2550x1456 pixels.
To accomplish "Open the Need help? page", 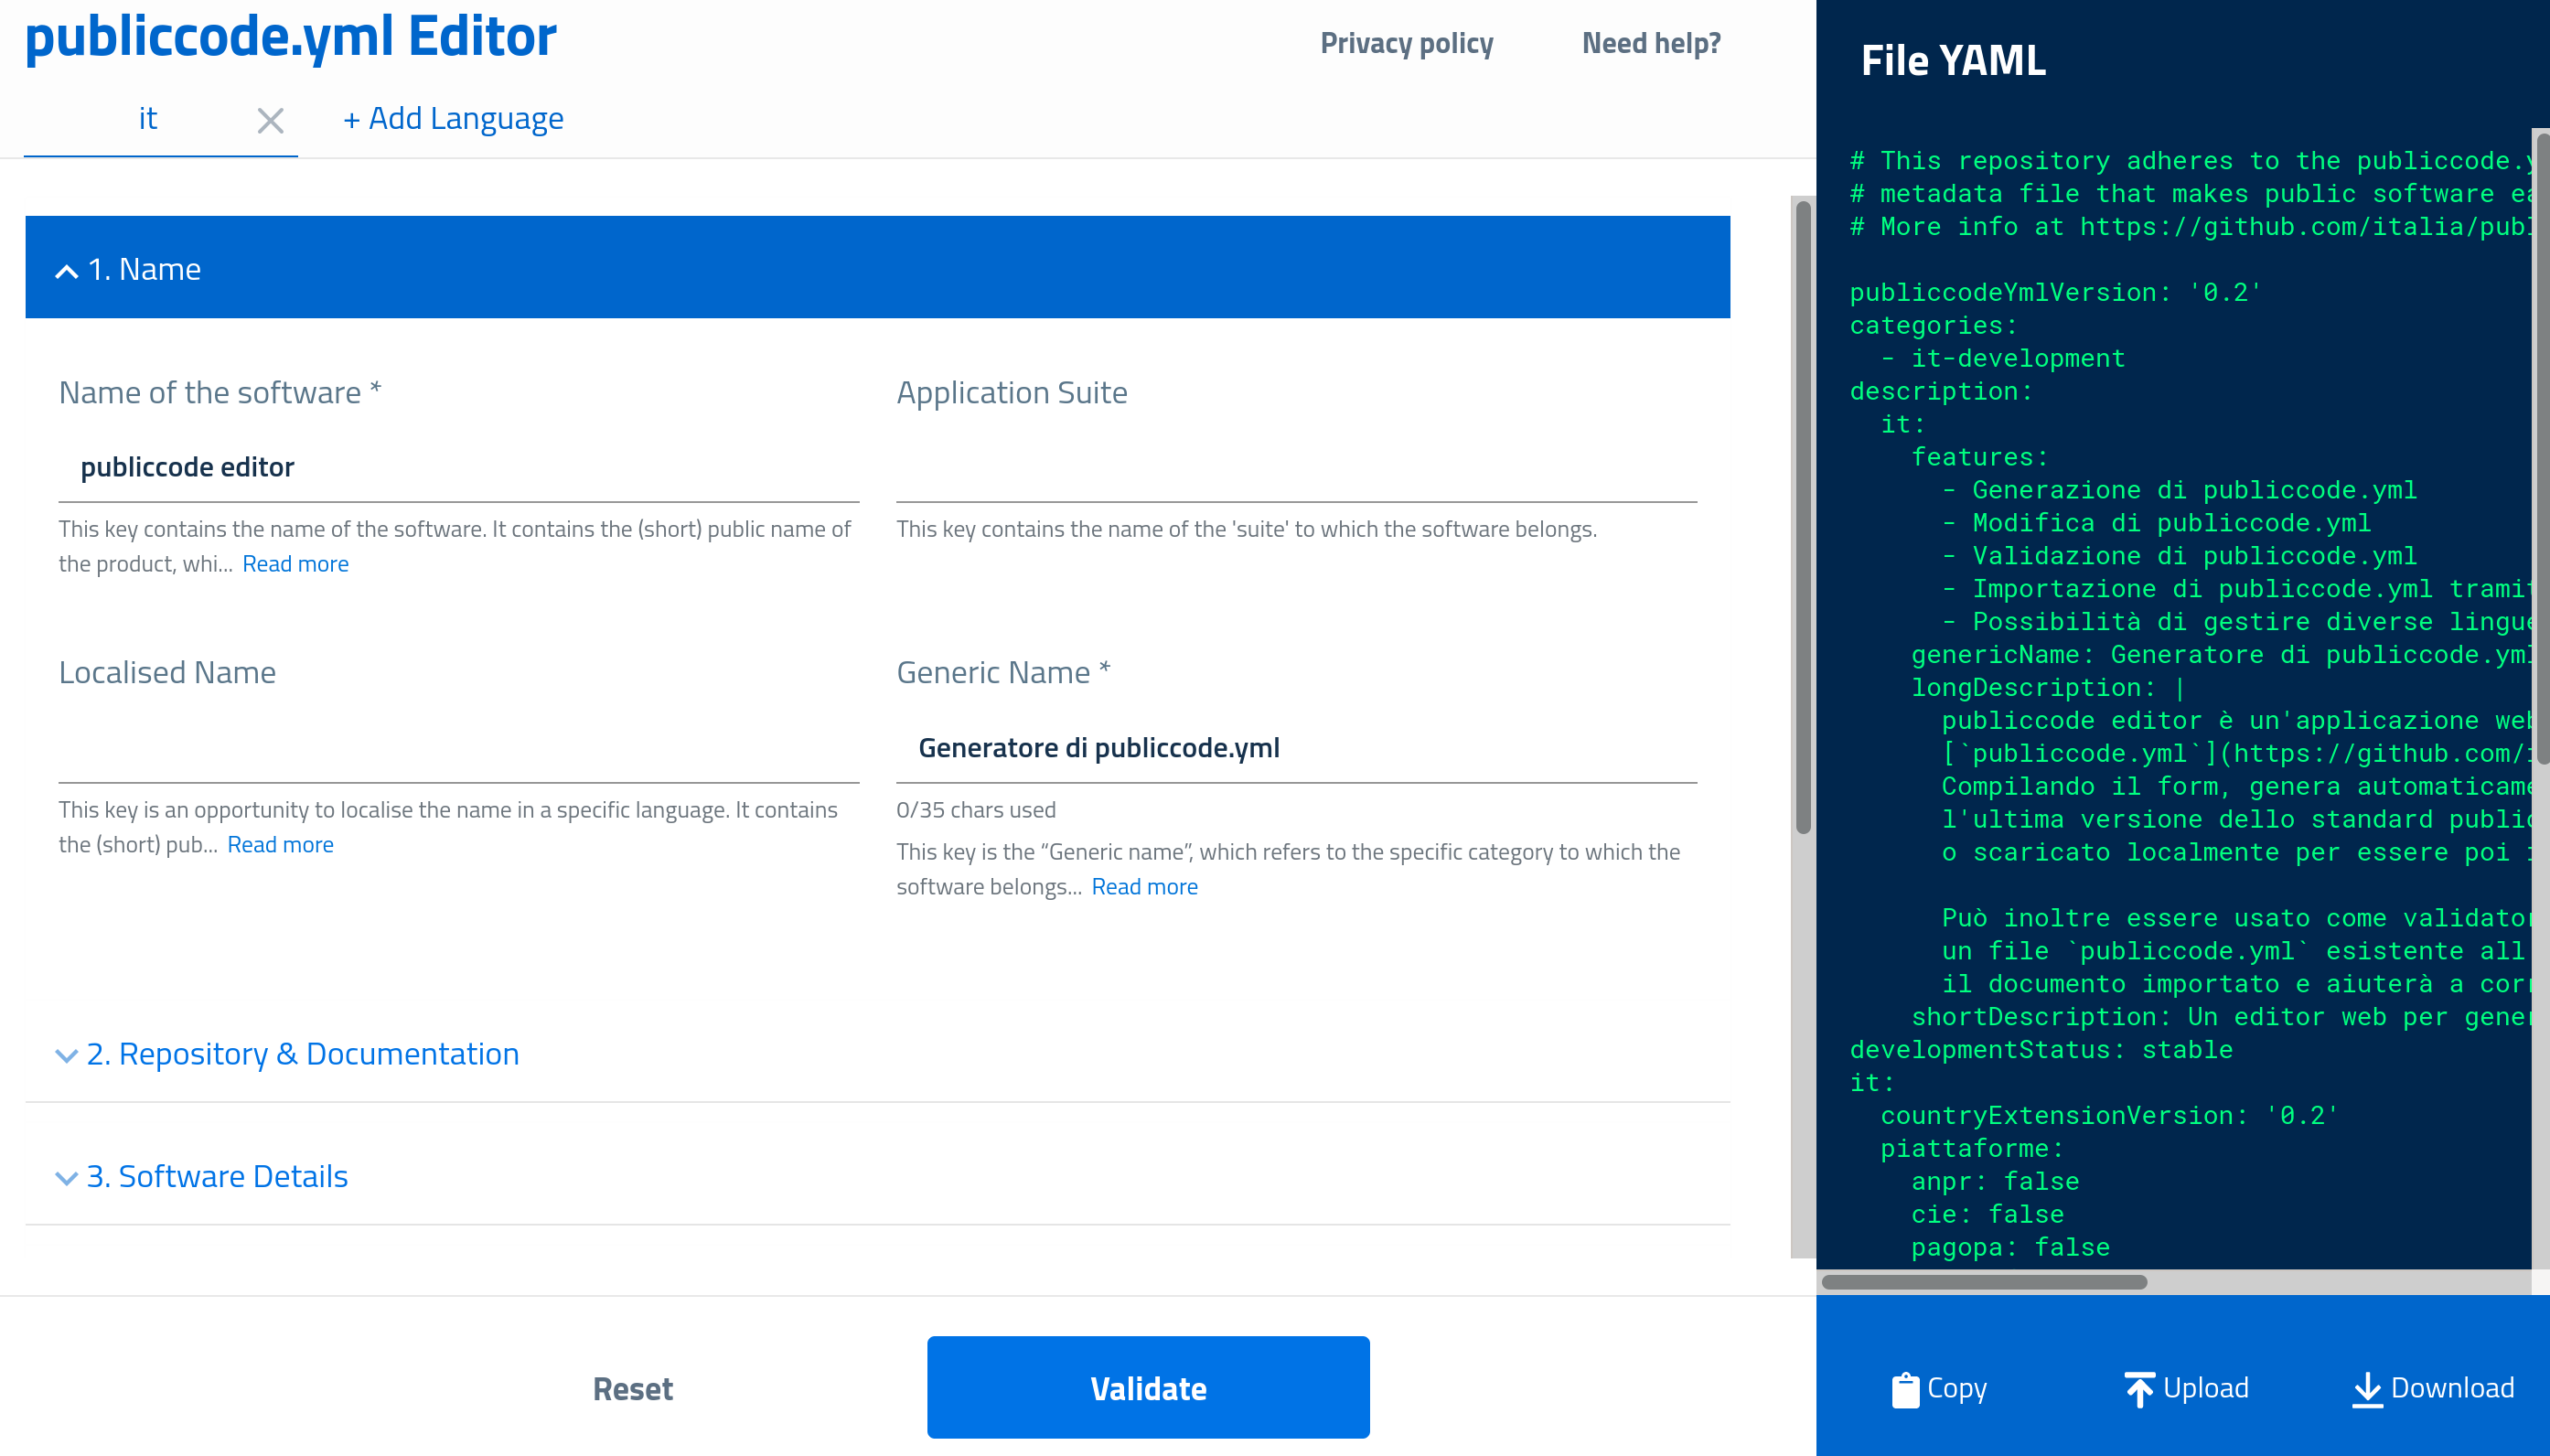I will tap(1651, 43).
